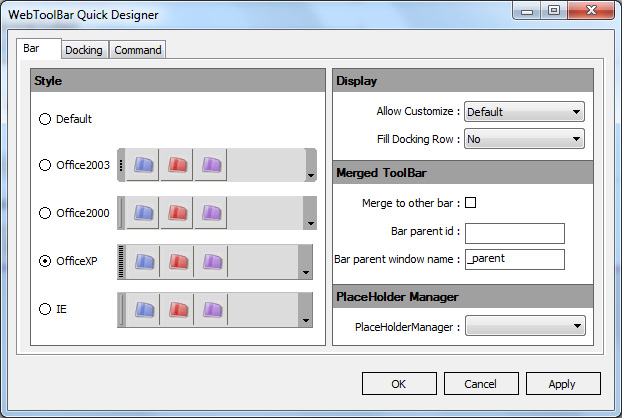Click the purple icon in IE preview
Image resolution: width=622 pixels, height=418 pixels.
click(211, 309)
